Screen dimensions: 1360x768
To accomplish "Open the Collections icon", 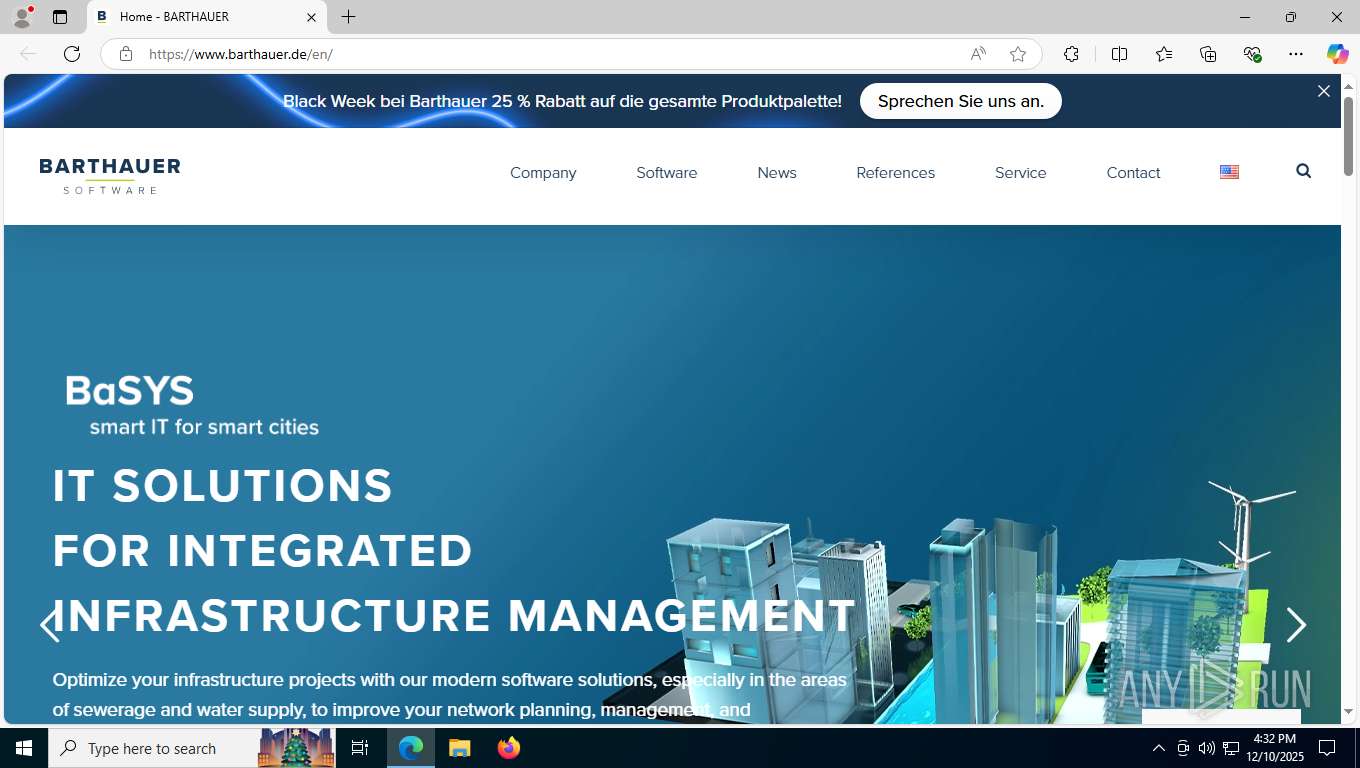I will point(1208,54).
